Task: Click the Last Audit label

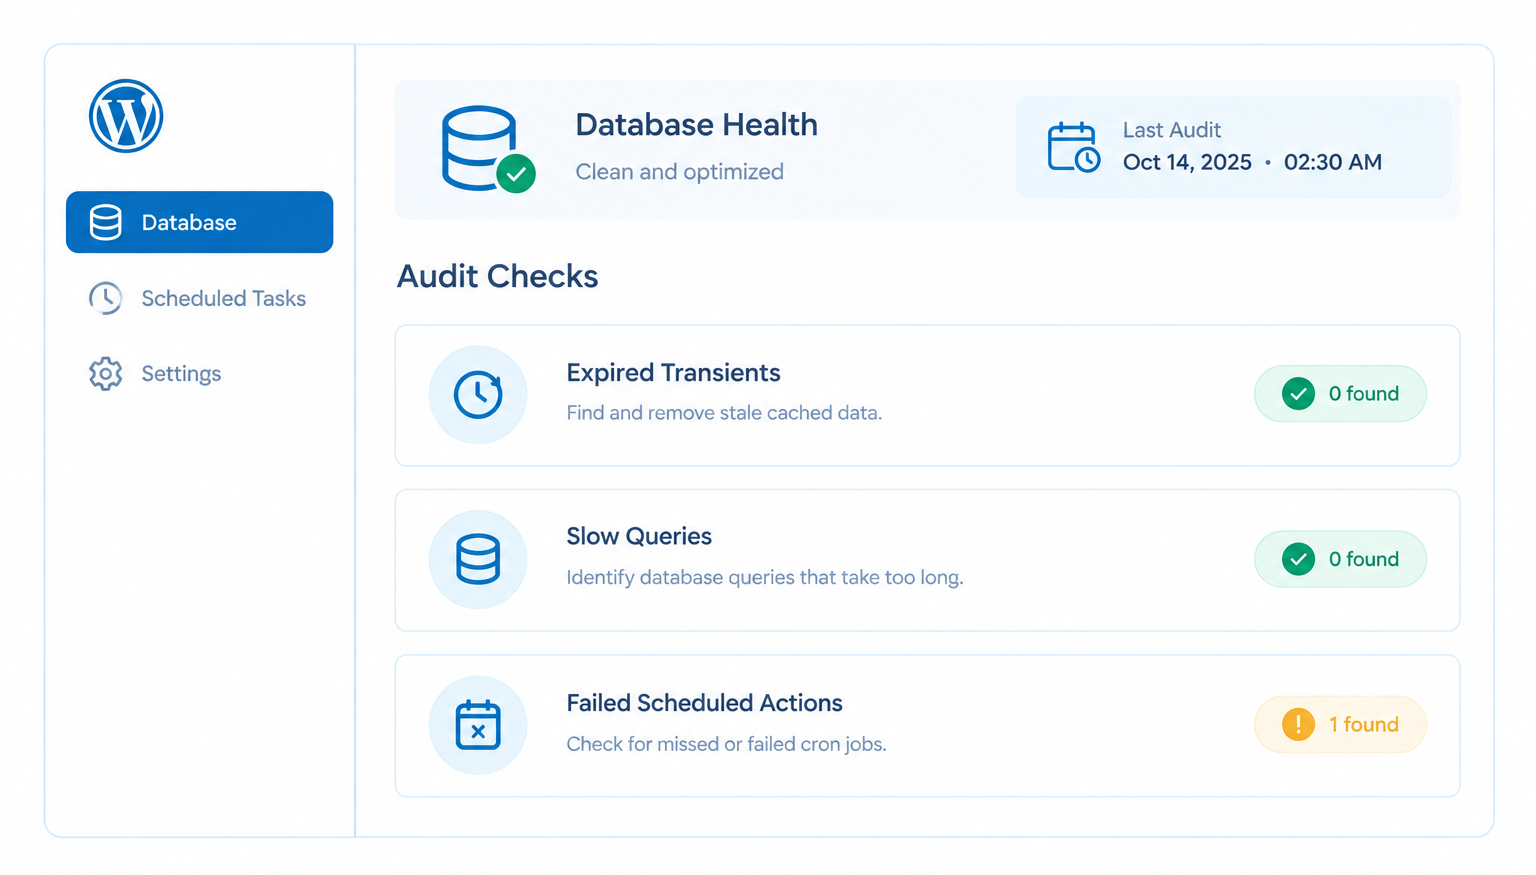Action: point(1171,130)
